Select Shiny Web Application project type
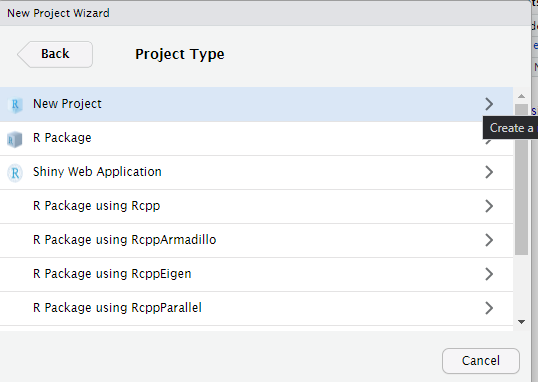 click(x=256, y=173)
